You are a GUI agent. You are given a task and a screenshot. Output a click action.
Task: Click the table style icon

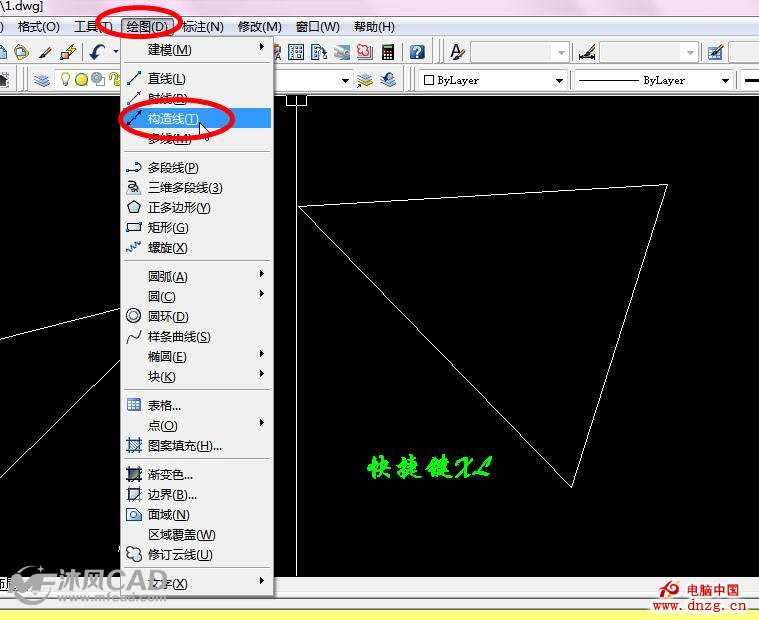point(715,52)
